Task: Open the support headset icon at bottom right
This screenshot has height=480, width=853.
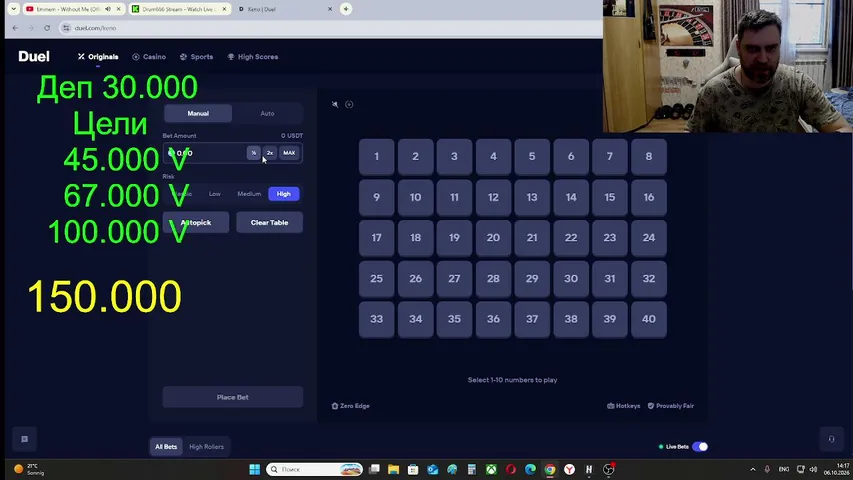Action: click(831, 439)
